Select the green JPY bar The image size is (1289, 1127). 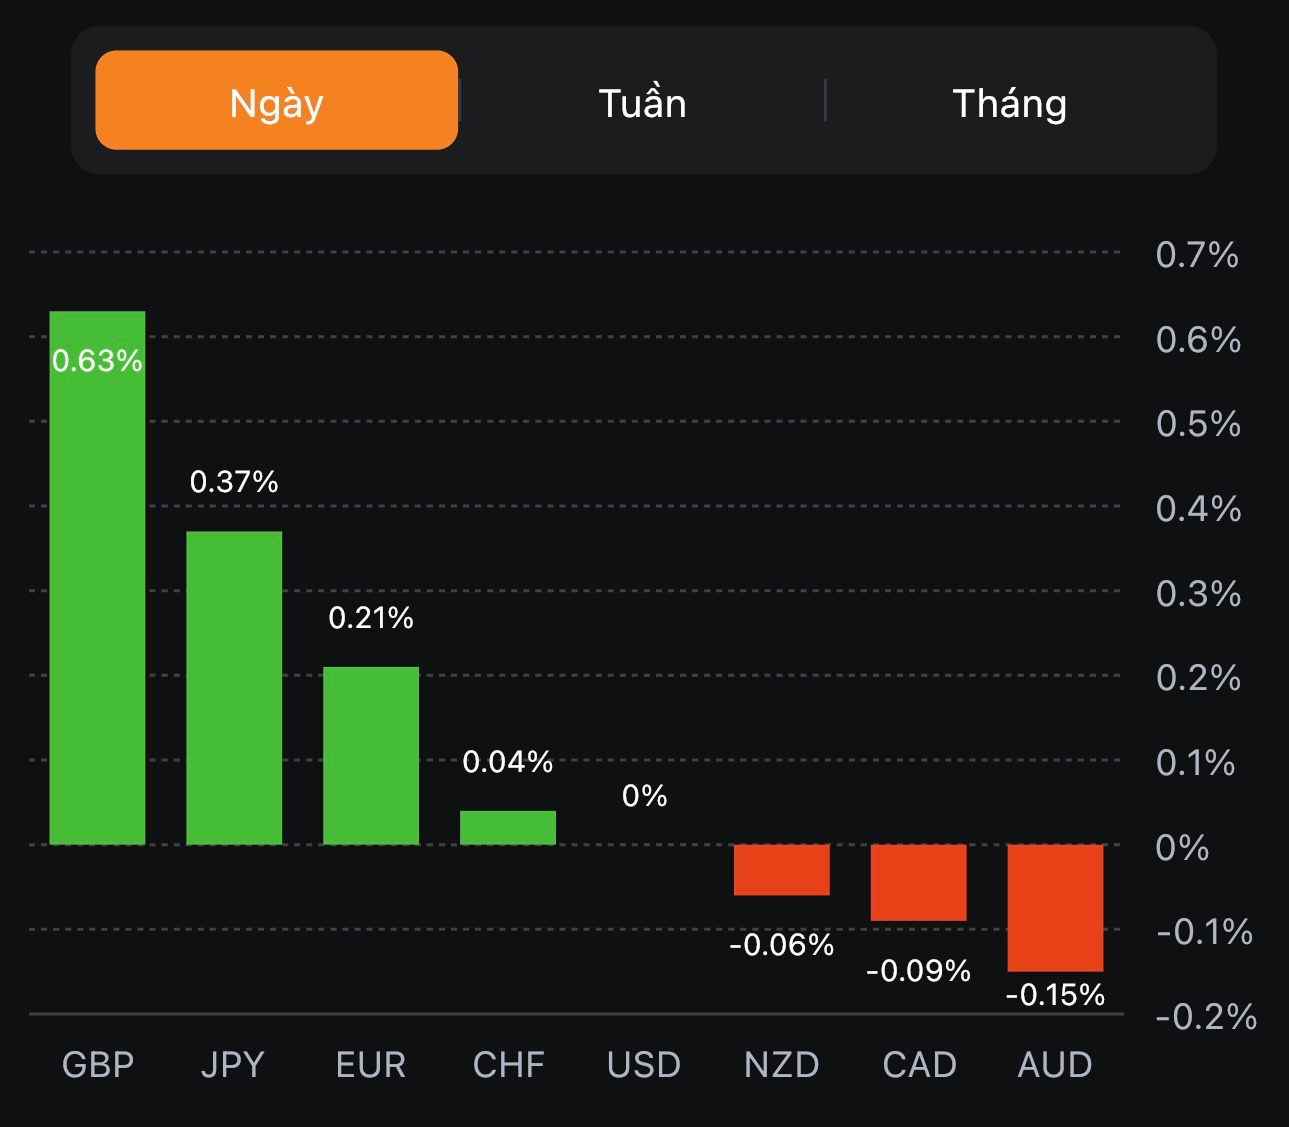(234, 688)
